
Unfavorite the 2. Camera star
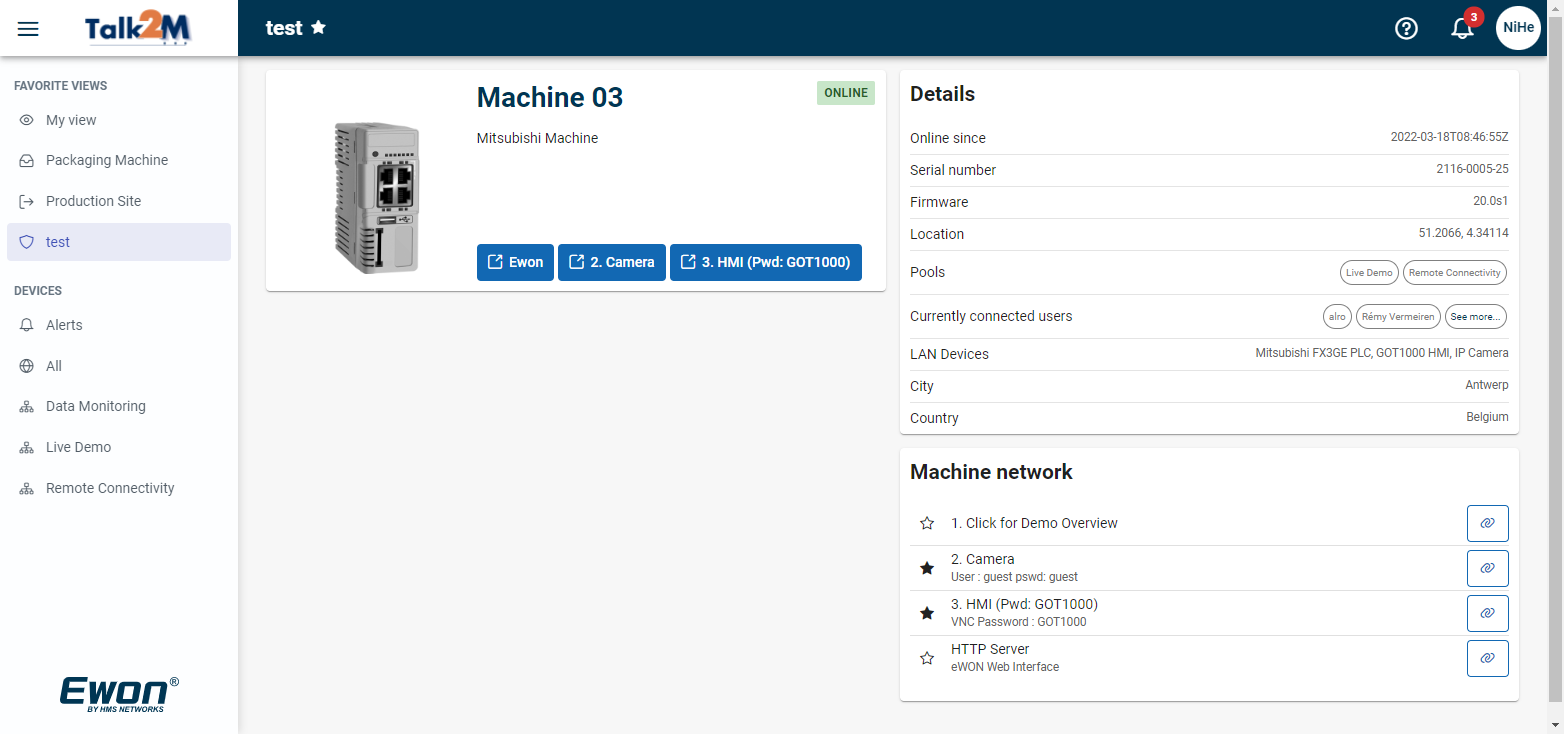(x=927, y=568)
